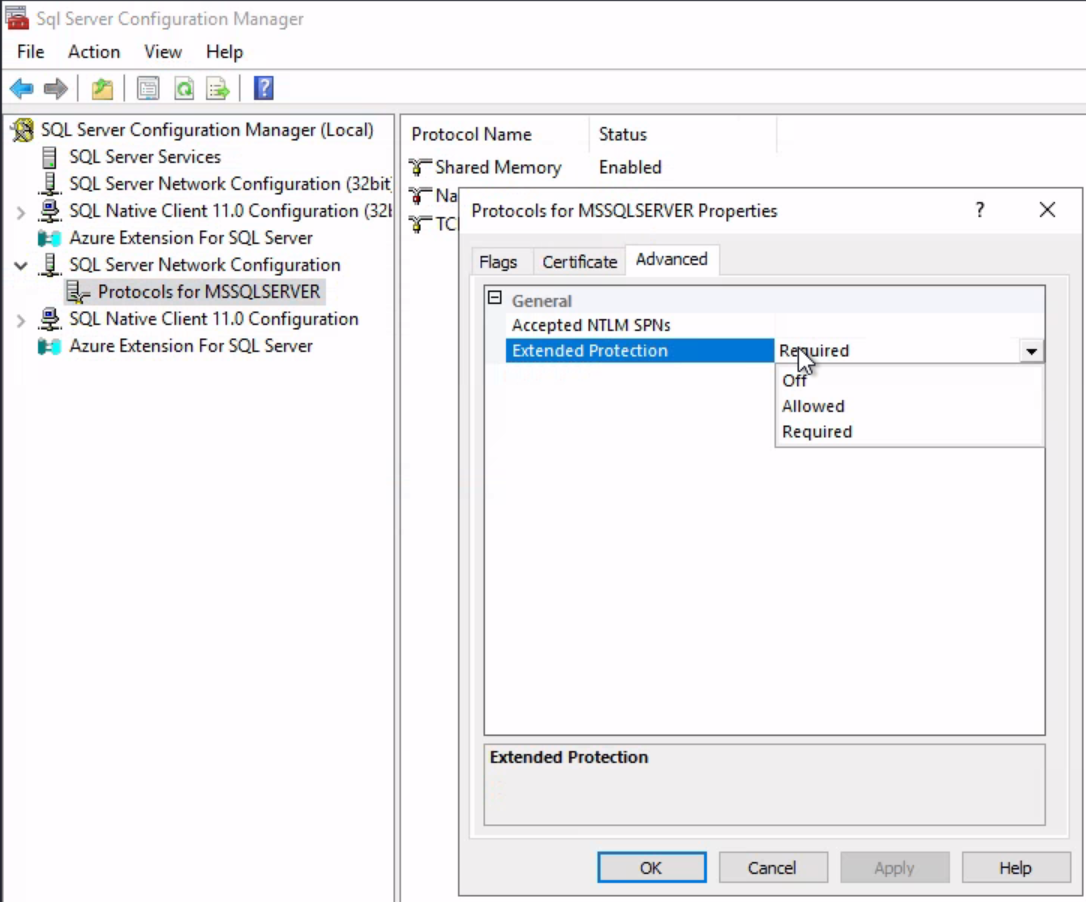Open the Help menu
The height and width of the screenshot is (902, 1086).
click(x=224, y=52)
